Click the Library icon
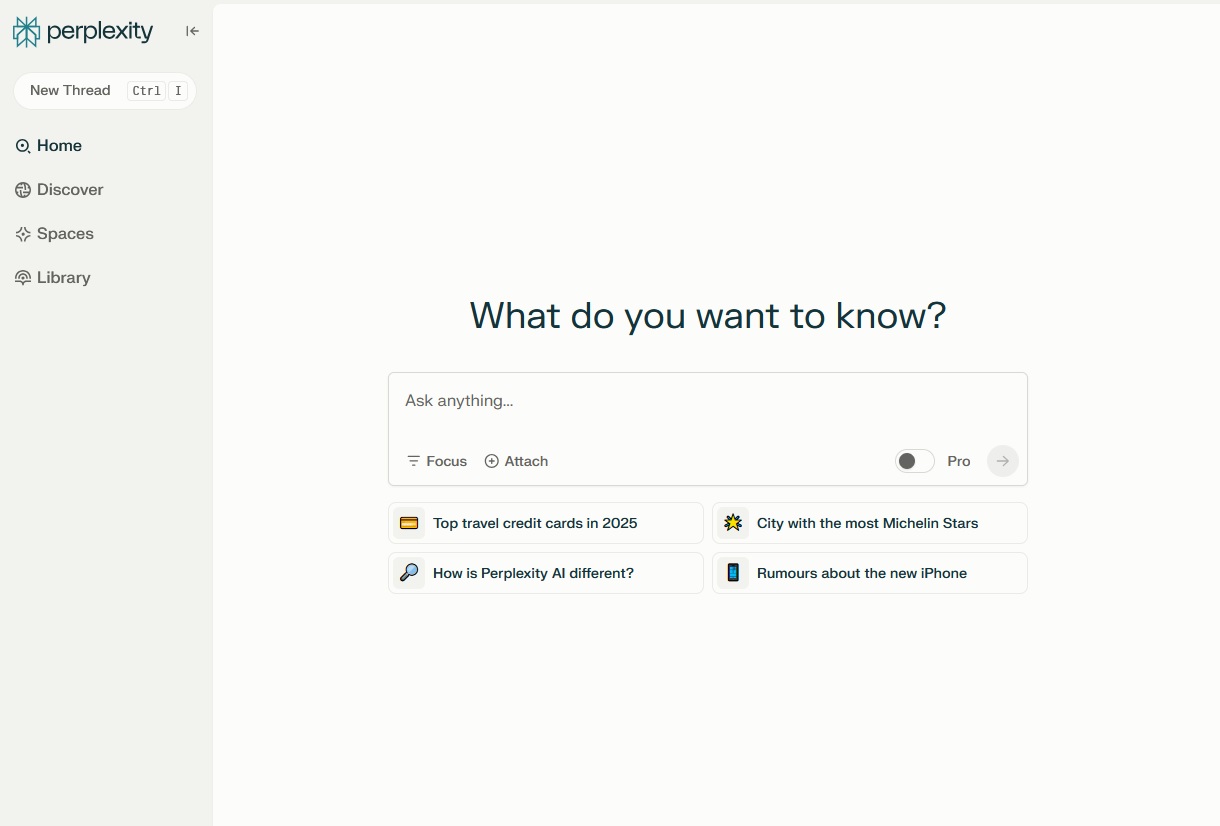Viewport: 1220px width, 826px height. 23,278
